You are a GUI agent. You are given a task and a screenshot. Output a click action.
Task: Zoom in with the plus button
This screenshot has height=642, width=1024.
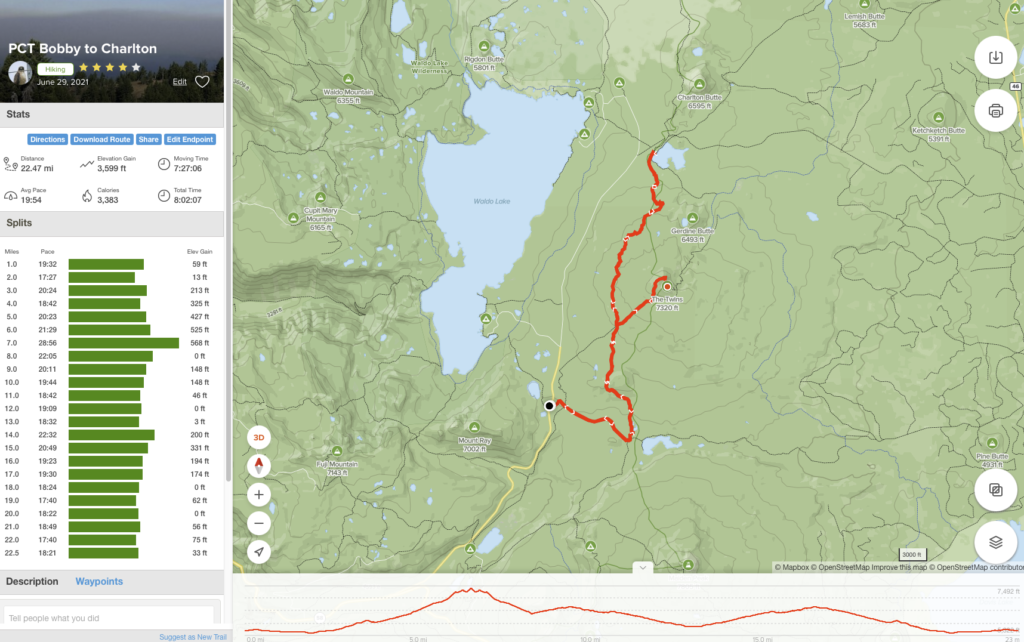click(x=259, y=495)
